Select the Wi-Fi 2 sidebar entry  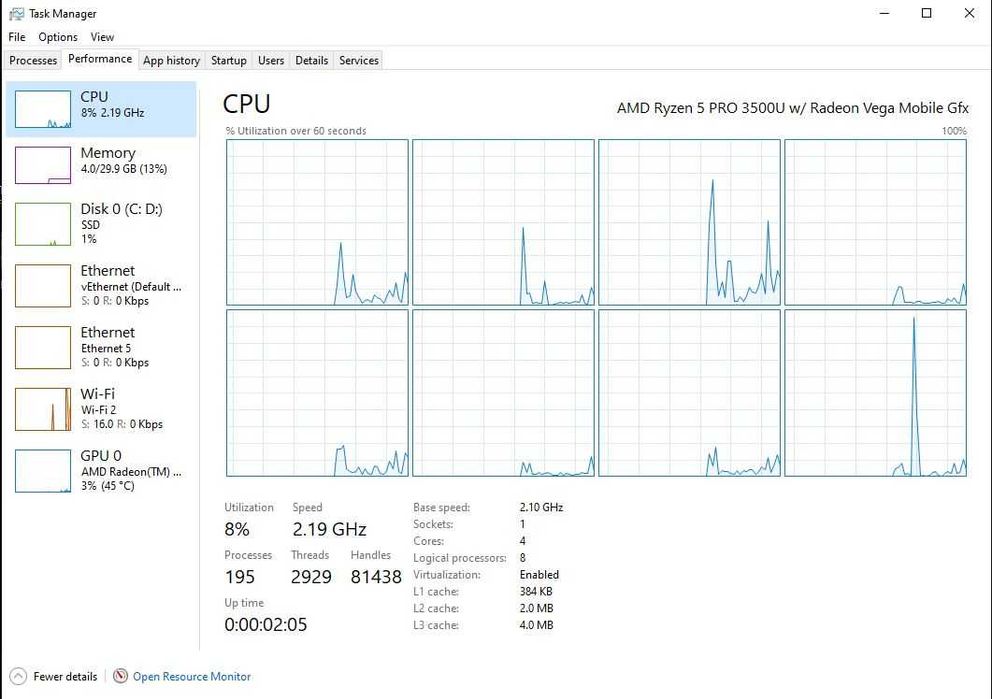101,409
